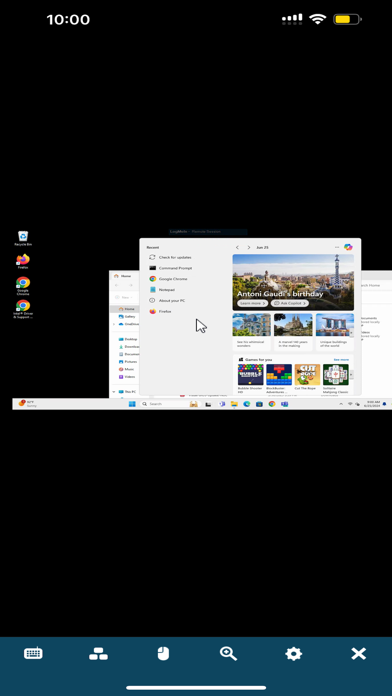Select Check for updates in Recent
This screenshot has width=392, height=696.
[x=170, y=257]
